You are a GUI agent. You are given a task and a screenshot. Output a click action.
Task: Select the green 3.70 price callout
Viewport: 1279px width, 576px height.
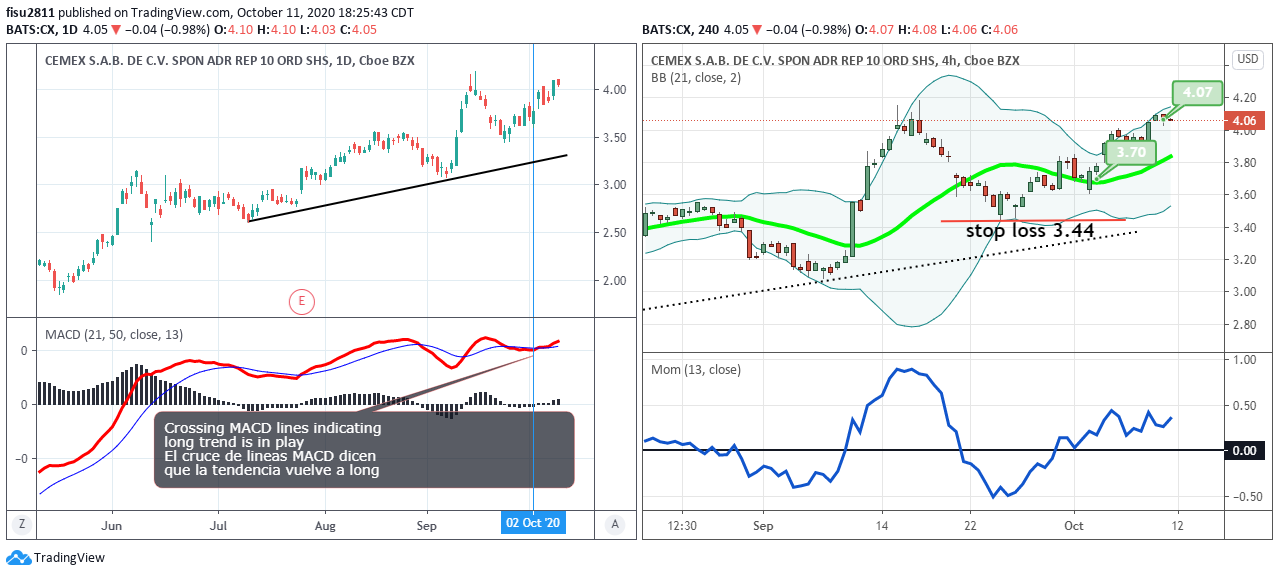pos(1131,153)
